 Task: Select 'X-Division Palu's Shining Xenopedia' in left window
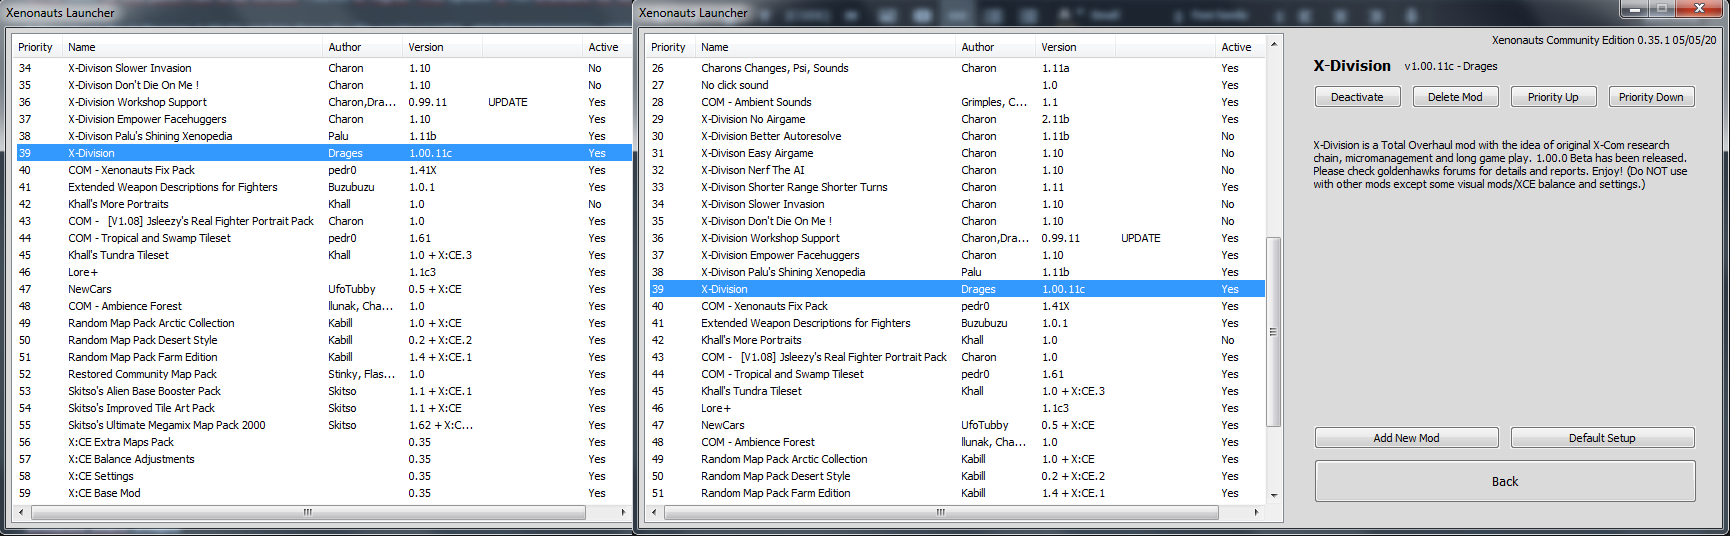tap(323, 136)
